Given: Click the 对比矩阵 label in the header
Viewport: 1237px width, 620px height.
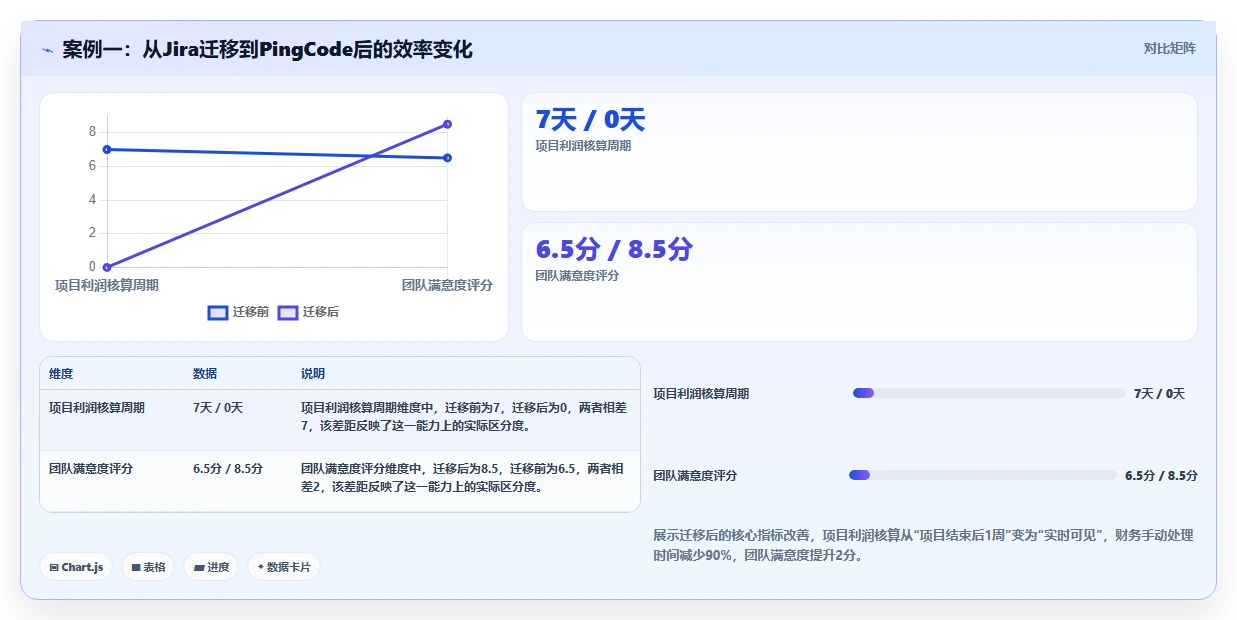Looking at the screenshot, I should point(1169,48).
